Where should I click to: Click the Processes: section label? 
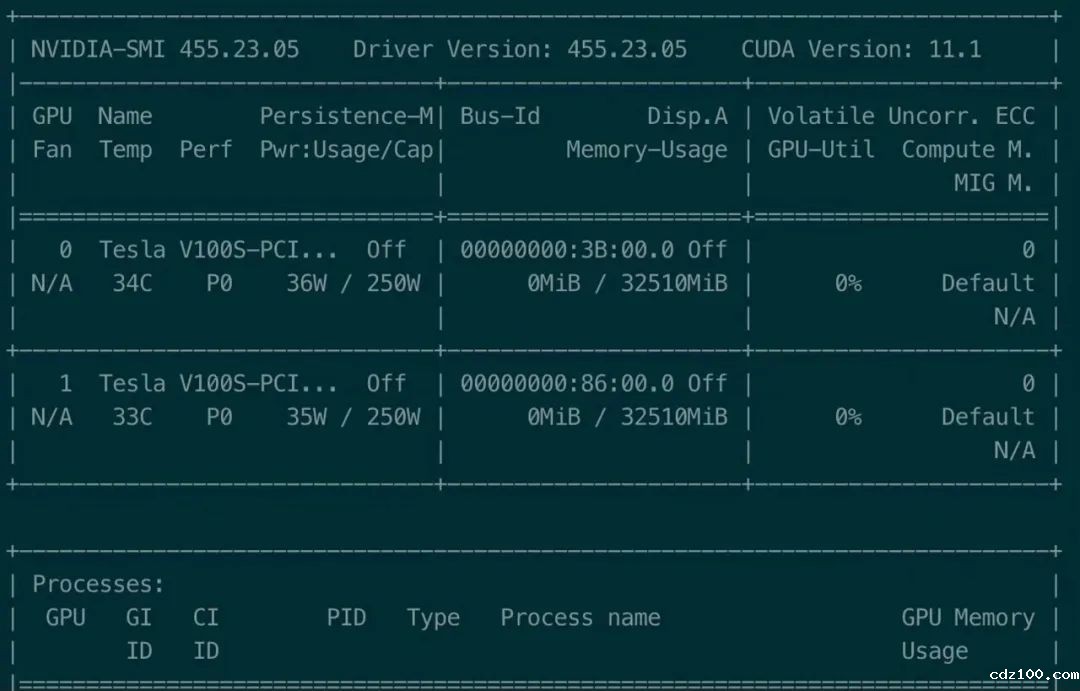98,585
